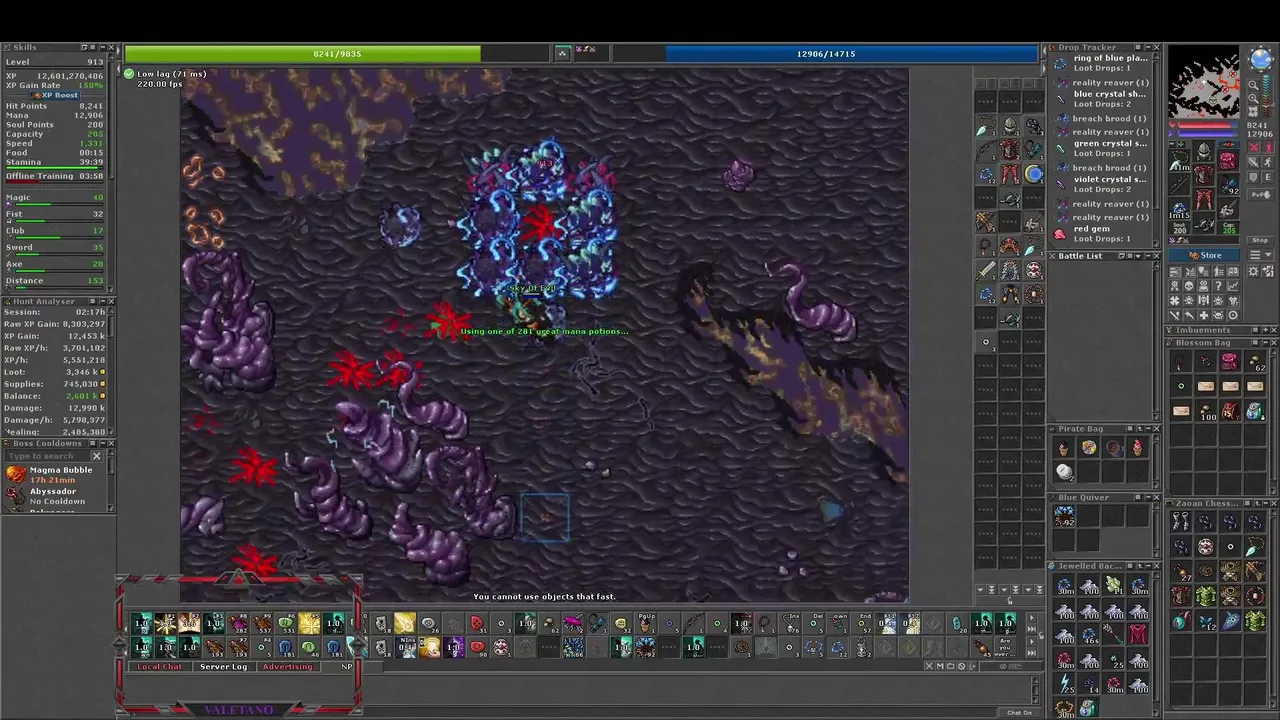Select the backpack equipment slot

pyautogui.click(x=1228, y=160)
